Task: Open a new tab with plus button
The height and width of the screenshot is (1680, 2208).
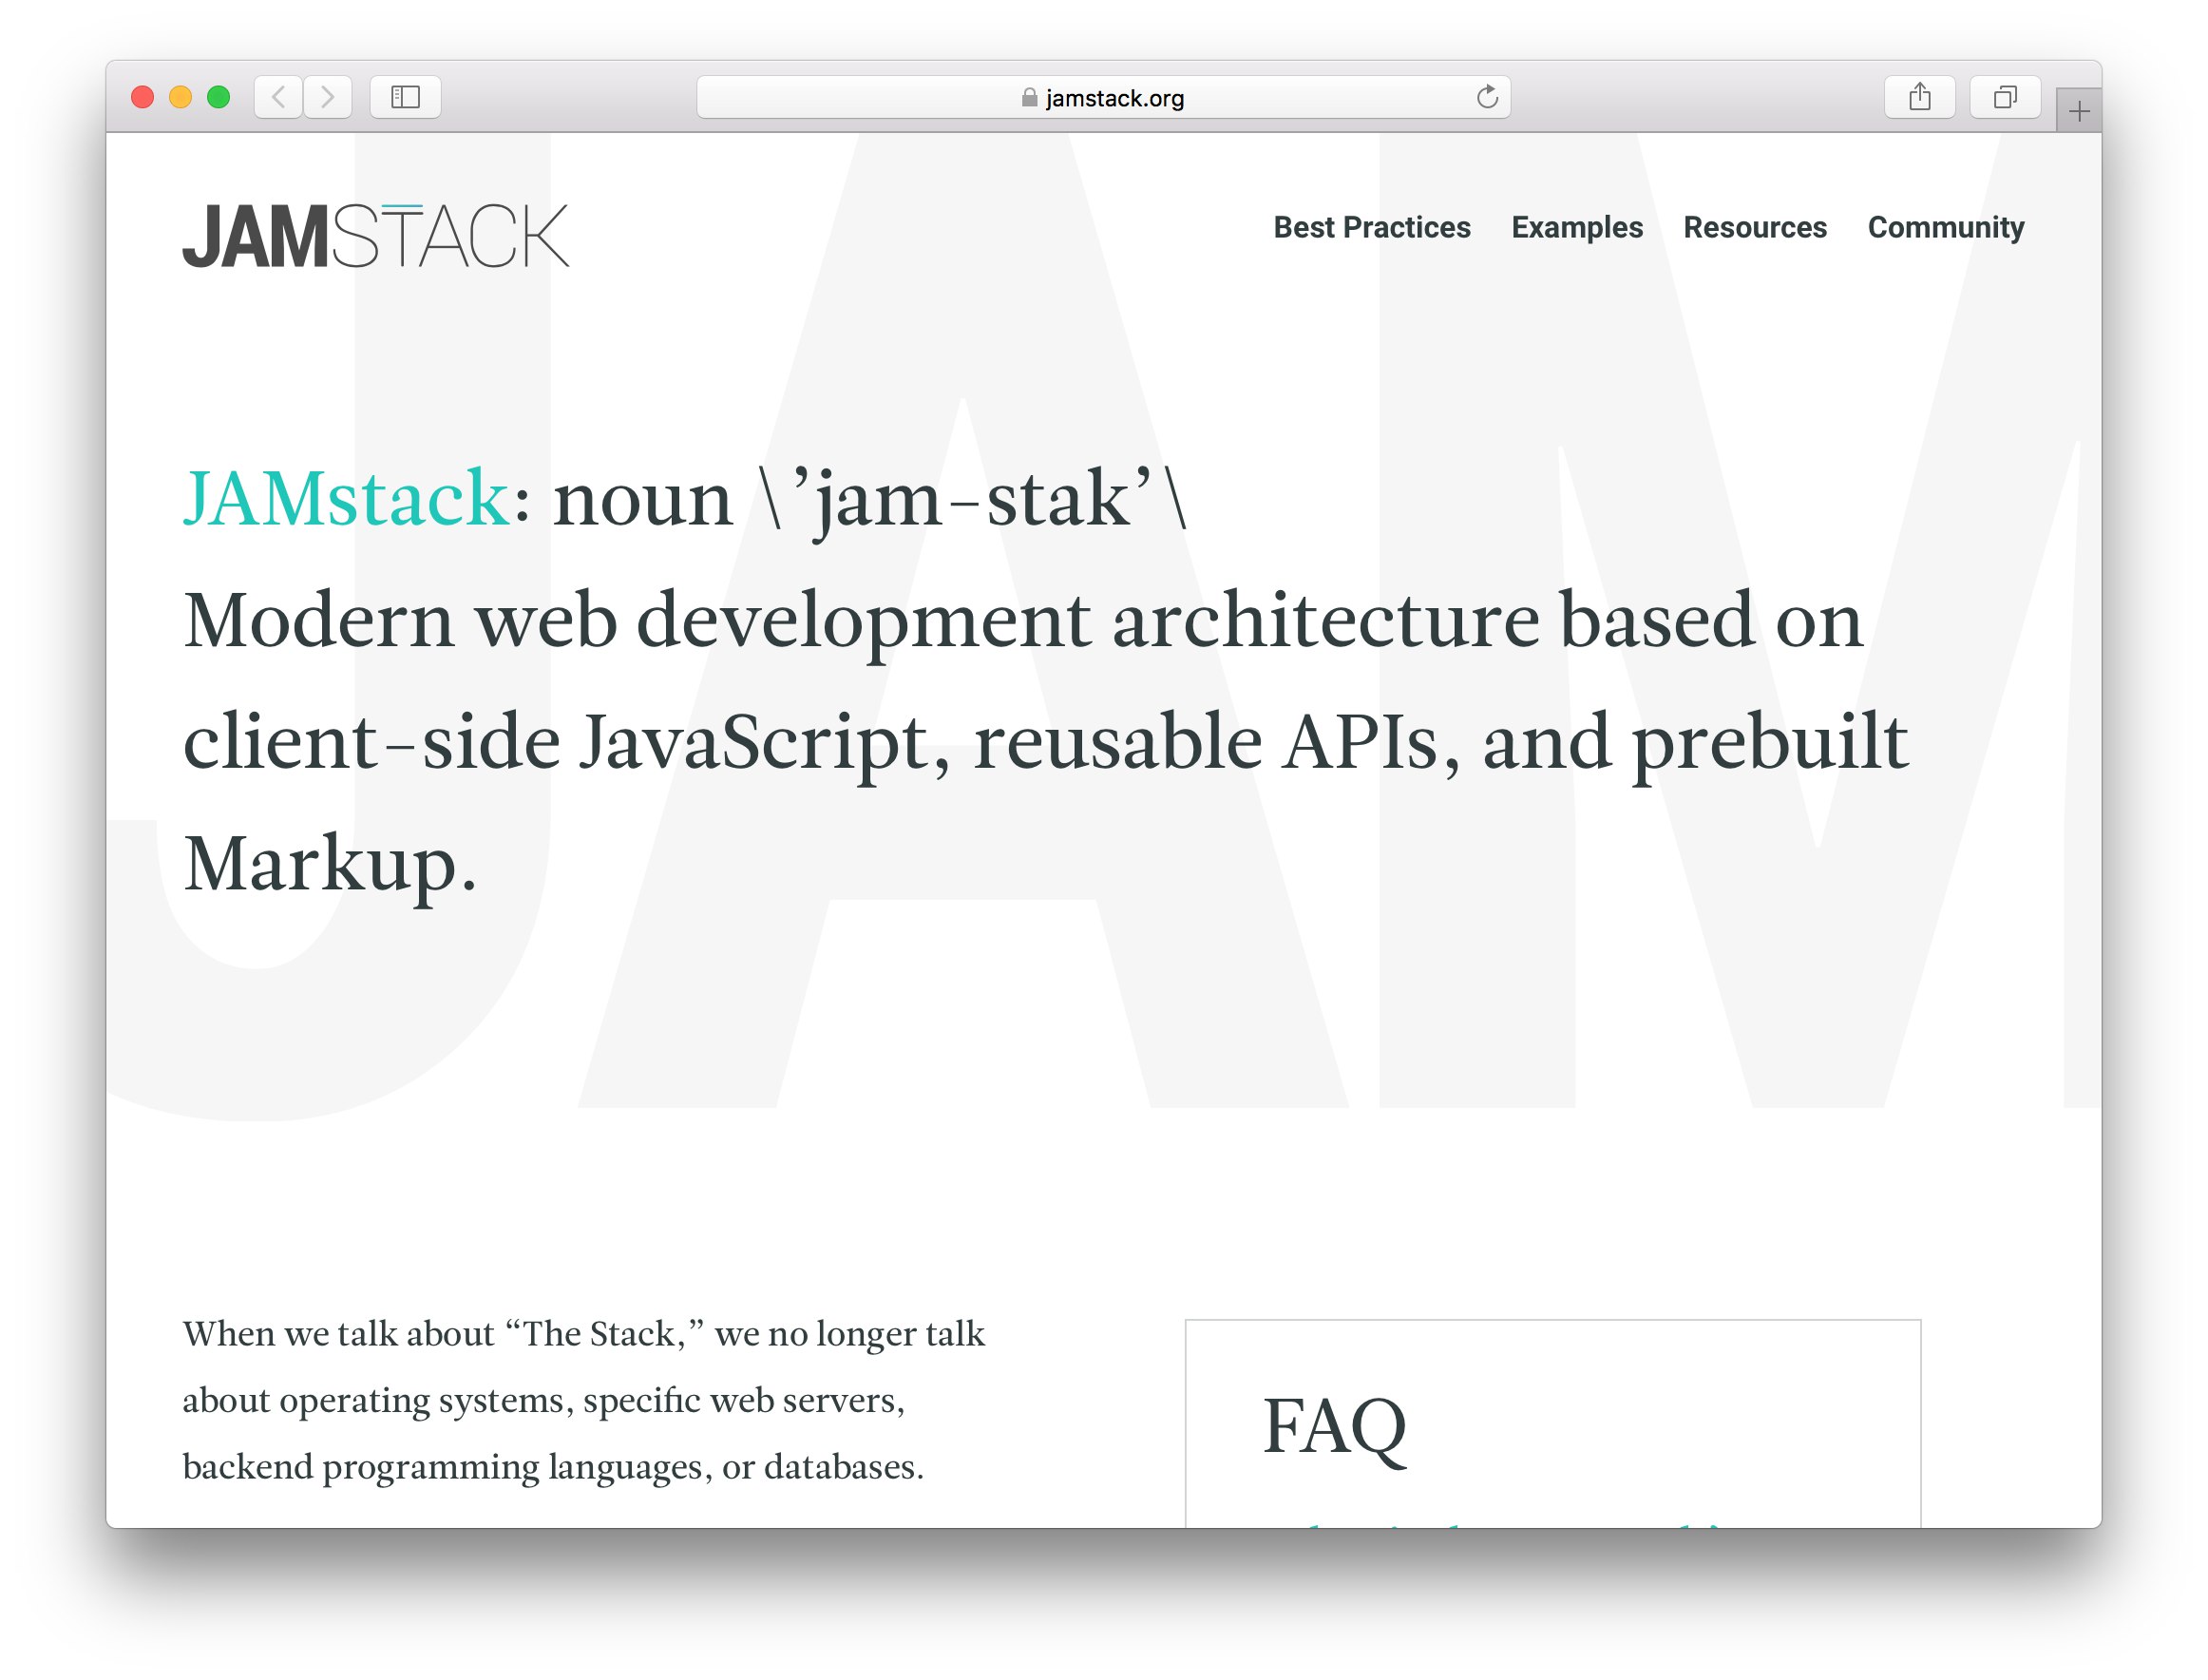Action: [x=2078, y=111]
